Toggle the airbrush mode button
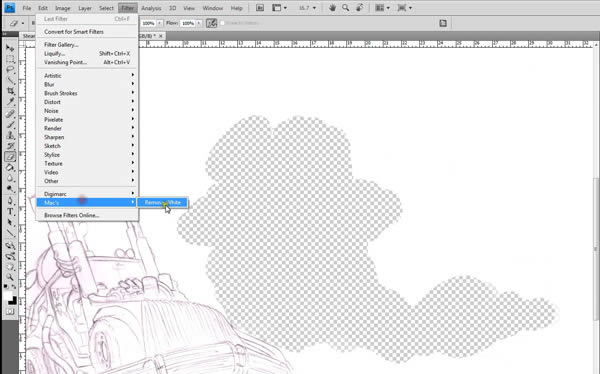Viewport: 600px width, 374px height. click(212, 23)
